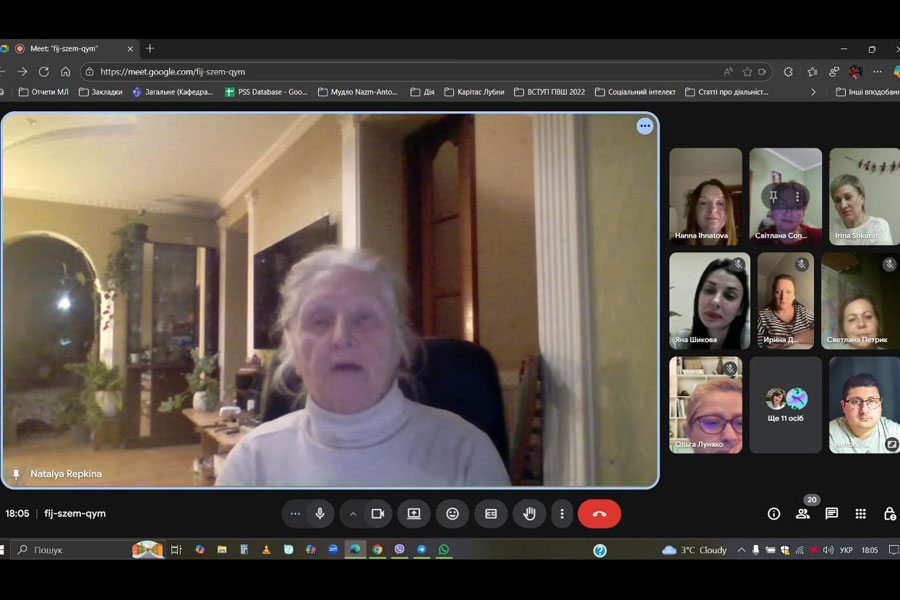
Task: Switch the keyboard language 'УКР'
Action: pyautogui.click(x=845, y=550)
